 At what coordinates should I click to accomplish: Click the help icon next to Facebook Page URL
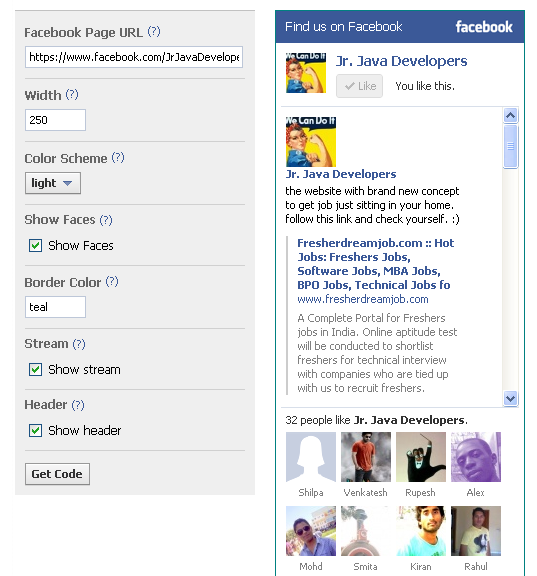coord(154,32)
